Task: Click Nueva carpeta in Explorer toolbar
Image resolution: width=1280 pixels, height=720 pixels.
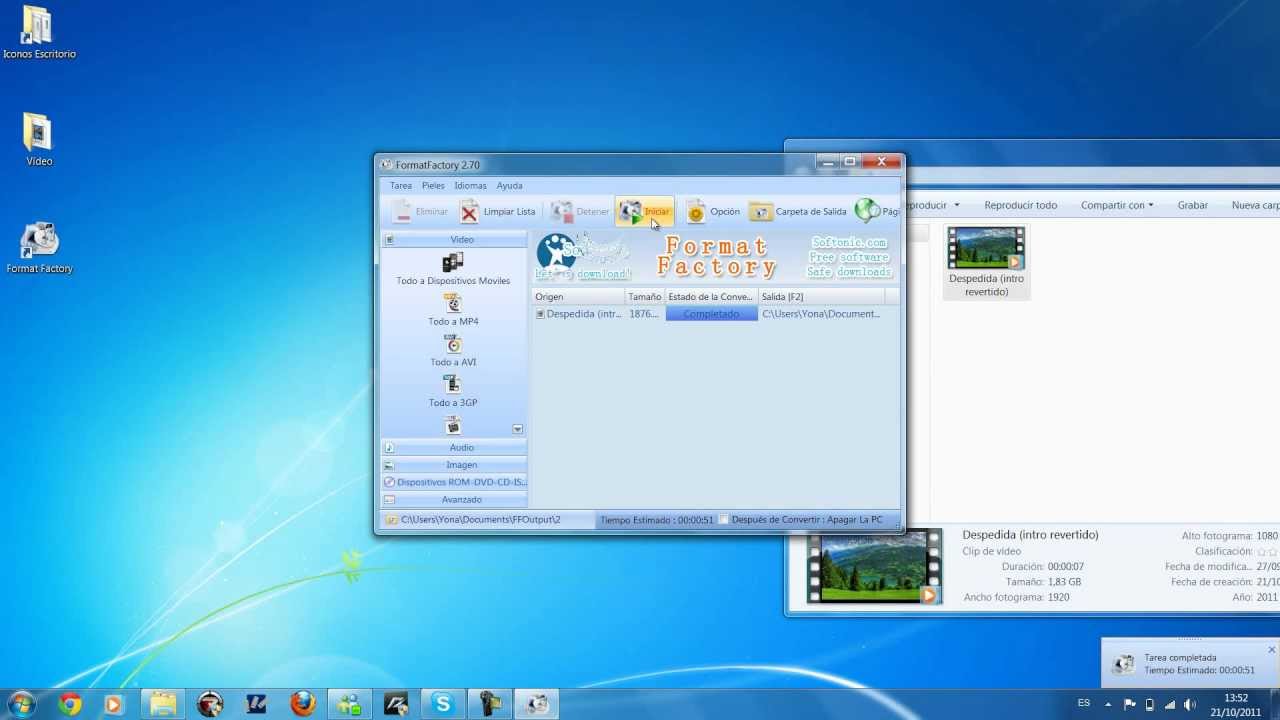Action: coord(1255,205)
